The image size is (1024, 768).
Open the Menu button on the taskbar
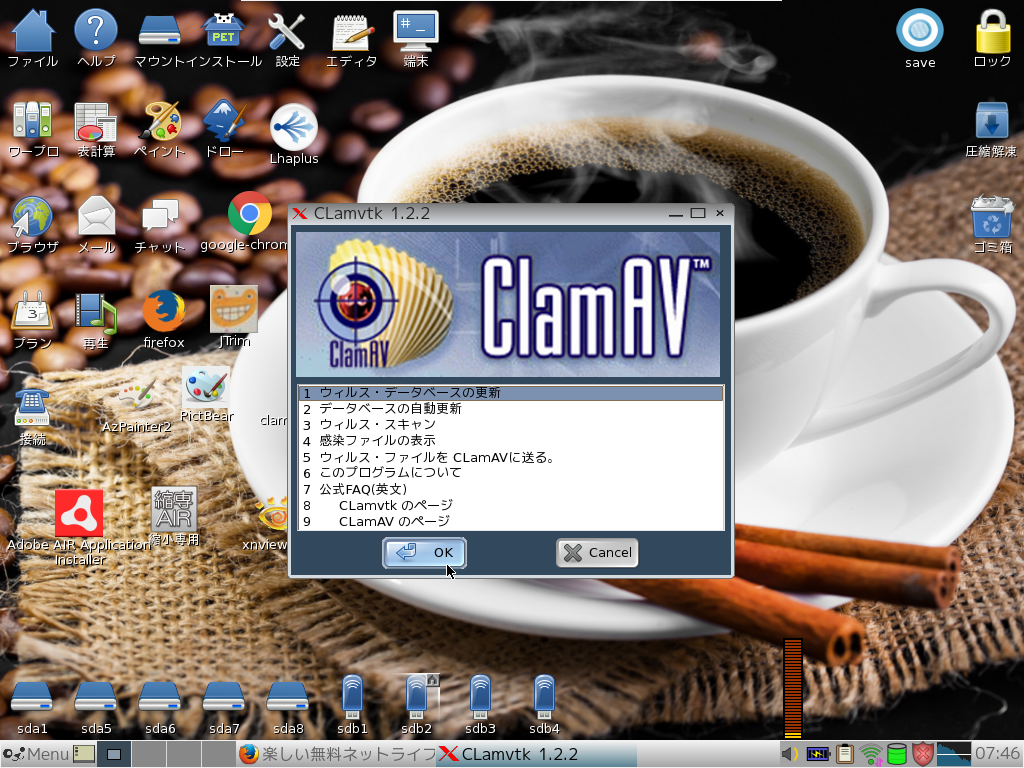[x=35, y=754]
